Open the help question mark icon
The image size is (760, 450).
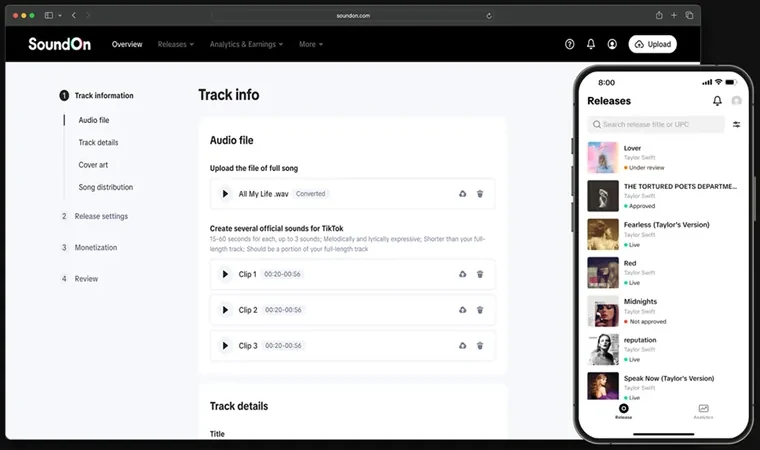pyautogui.click(x=570, y=44)
